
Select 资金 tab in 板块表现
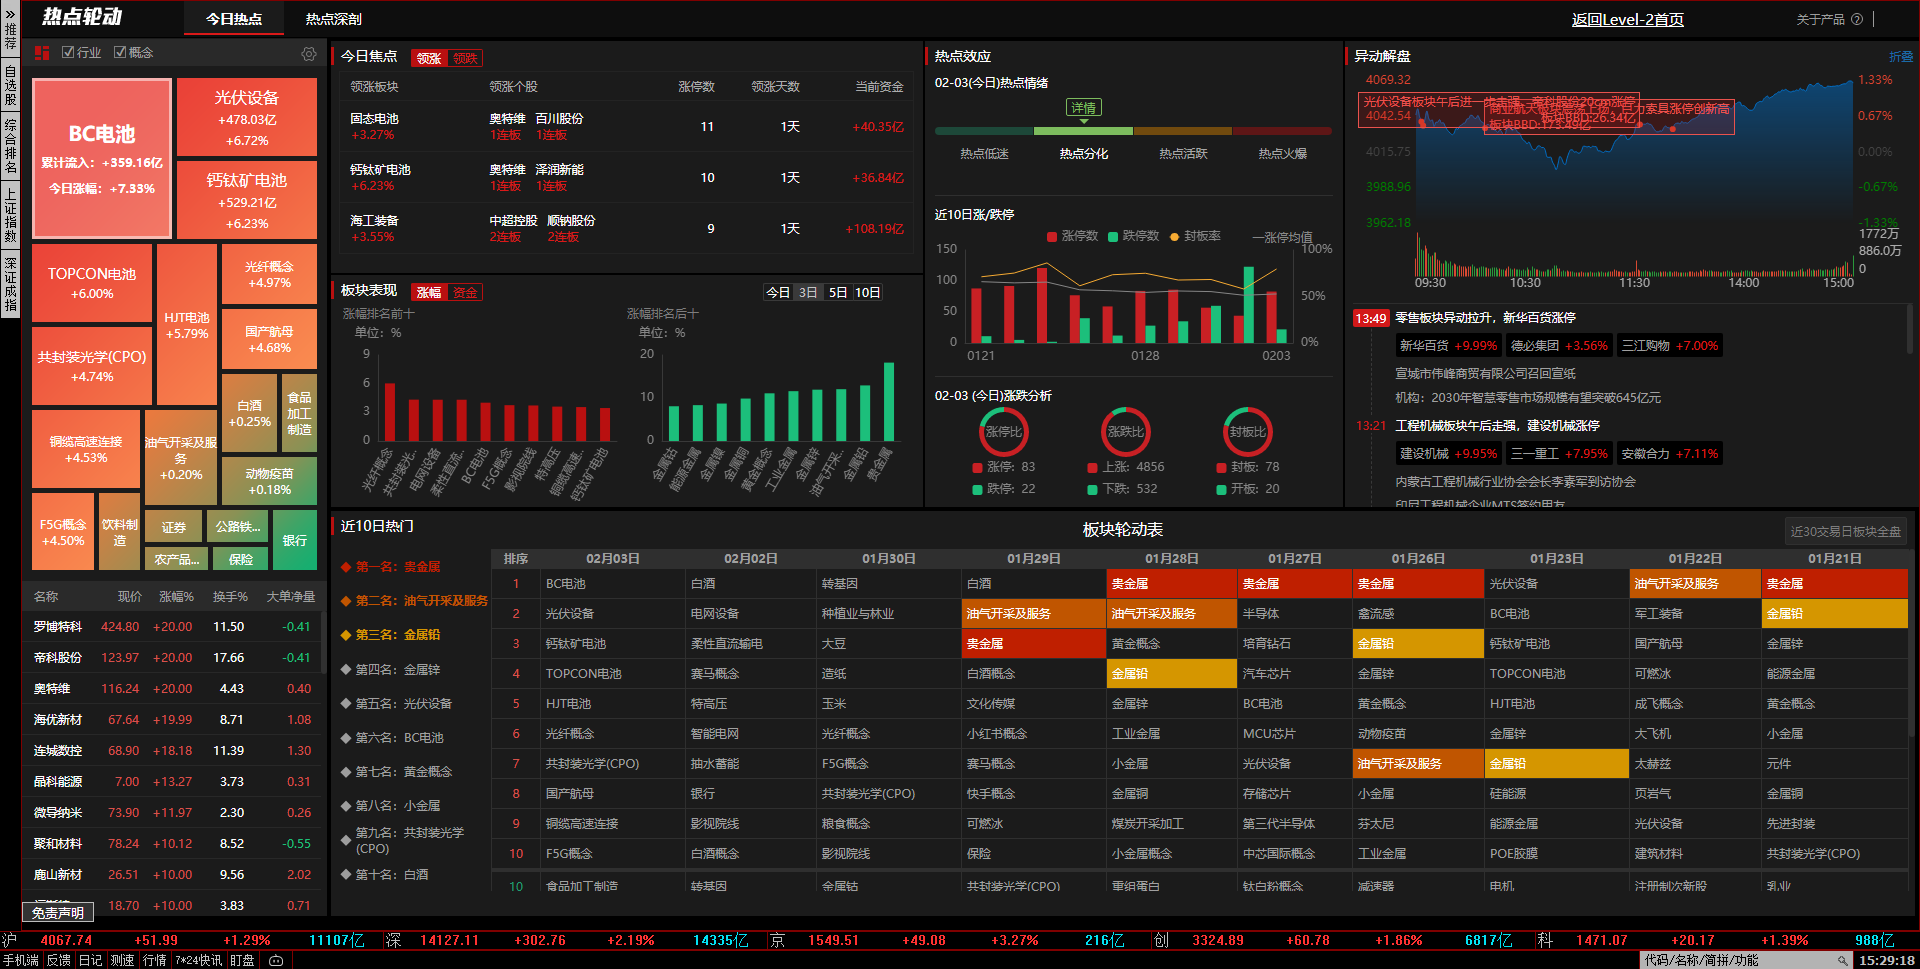click(465, 292)
